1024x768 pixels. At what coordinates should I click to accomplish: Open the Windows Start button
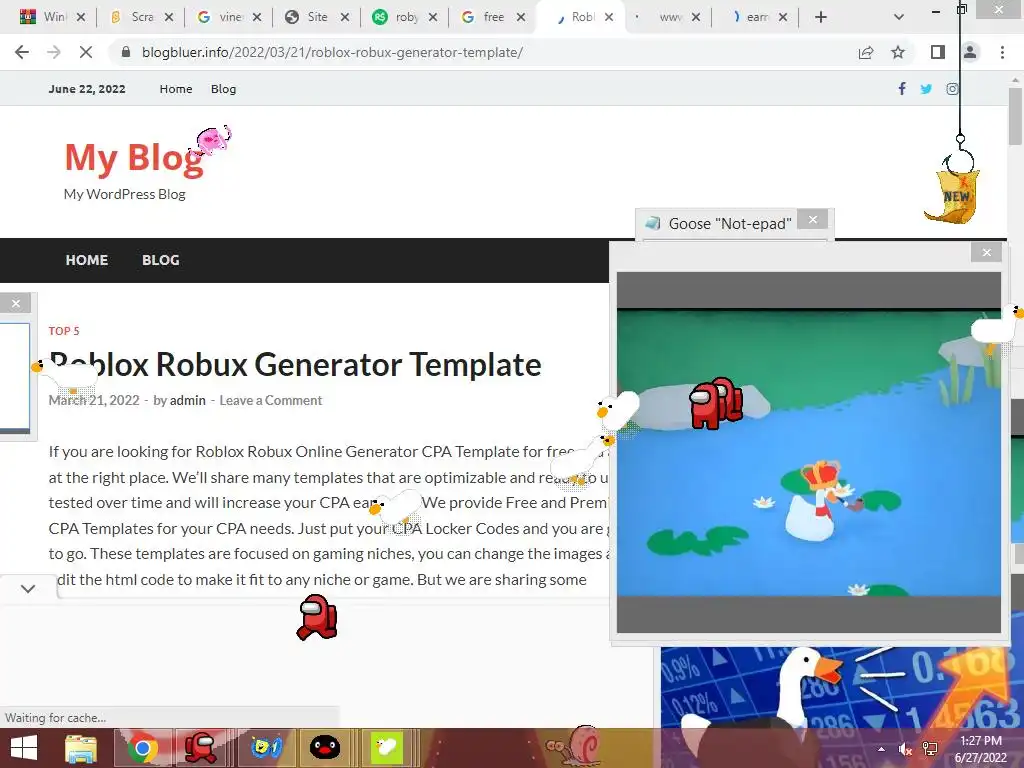(x=24, y=748)
